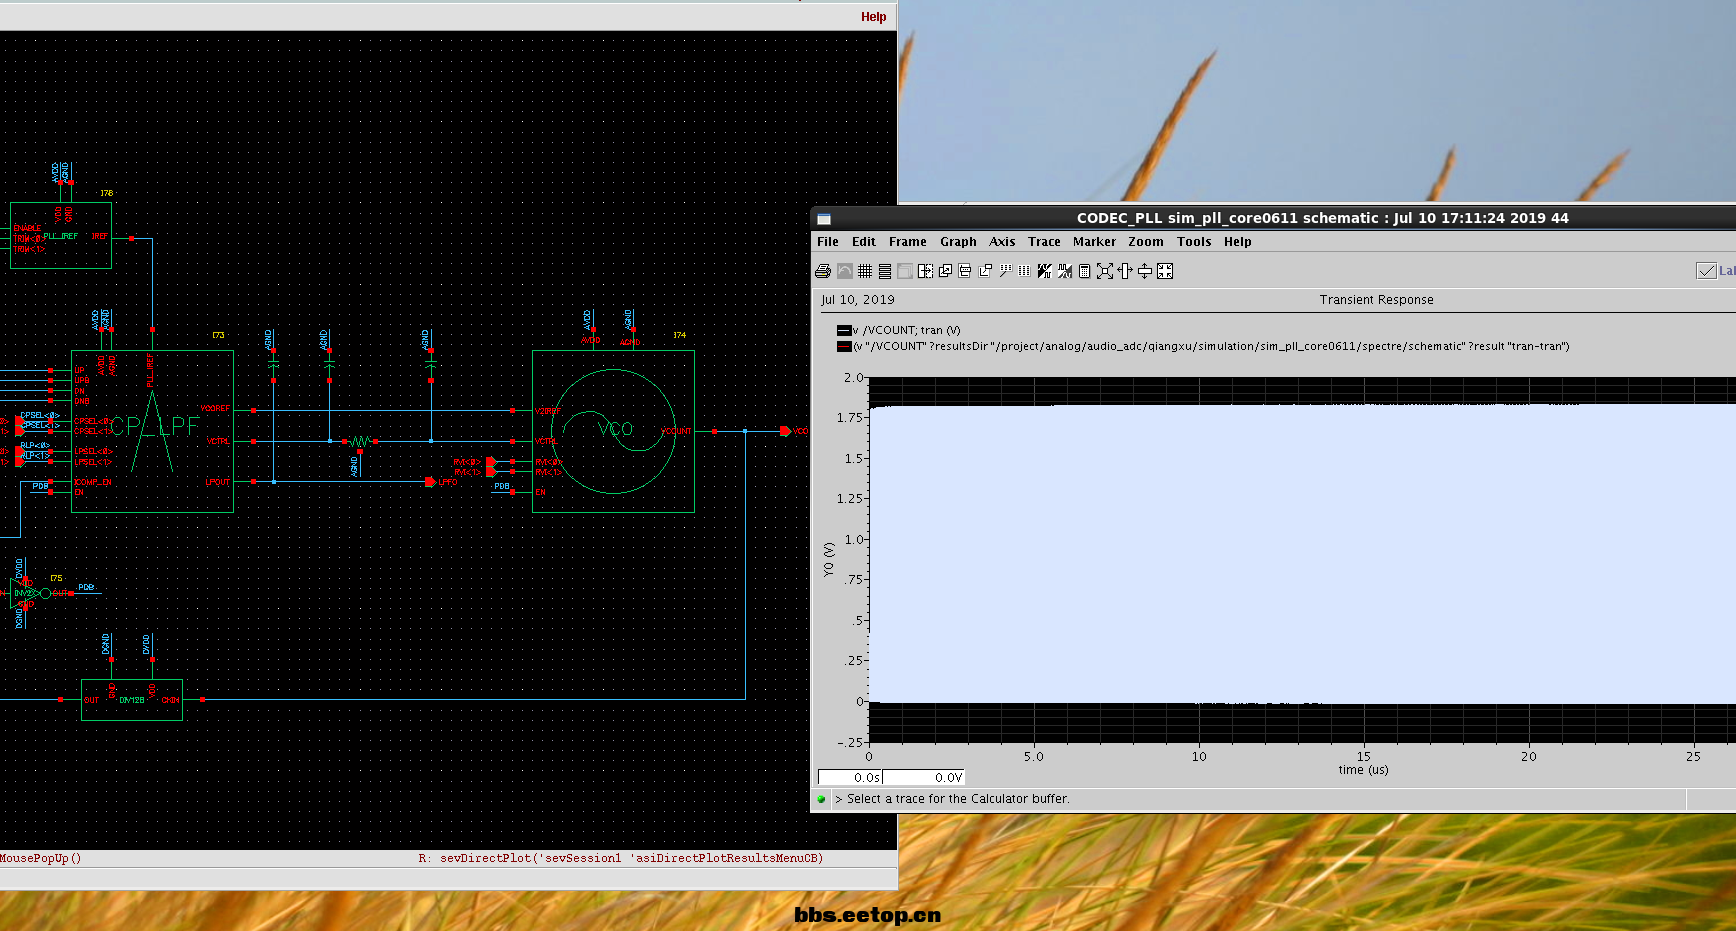1736x931 pixels.
Task: Click the collapse-to-center arrows icon
Action: (x=1165, y=271)
